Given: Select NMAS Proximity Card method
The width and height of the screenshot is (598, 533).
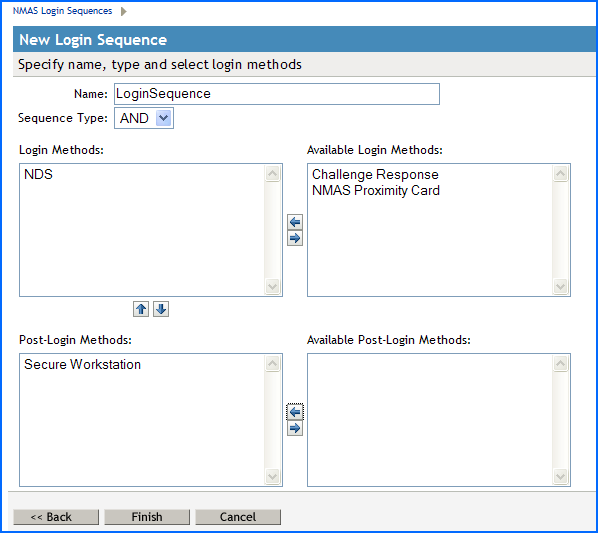Looking at the screenshot, I should point(376,190).
